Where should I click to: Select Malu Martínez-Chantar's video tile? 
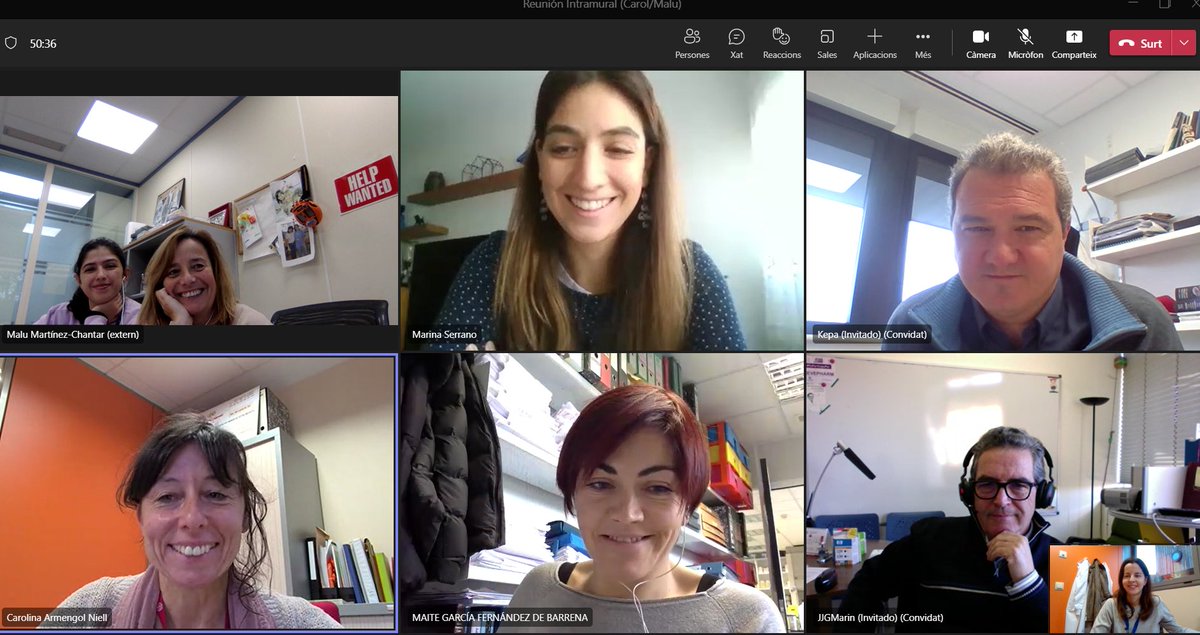[x=199, y=210]
